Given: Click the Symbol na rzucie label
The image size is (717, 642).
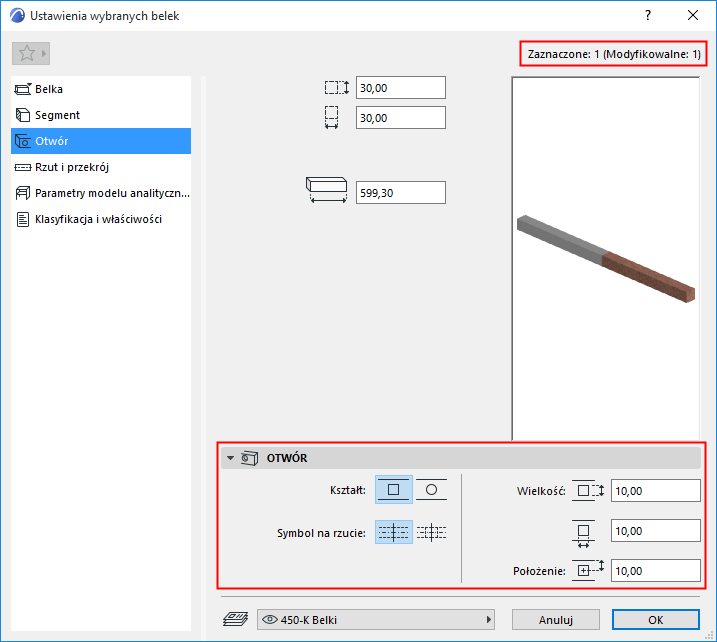Looking at the screenshot, I should (x=321, y=533).
